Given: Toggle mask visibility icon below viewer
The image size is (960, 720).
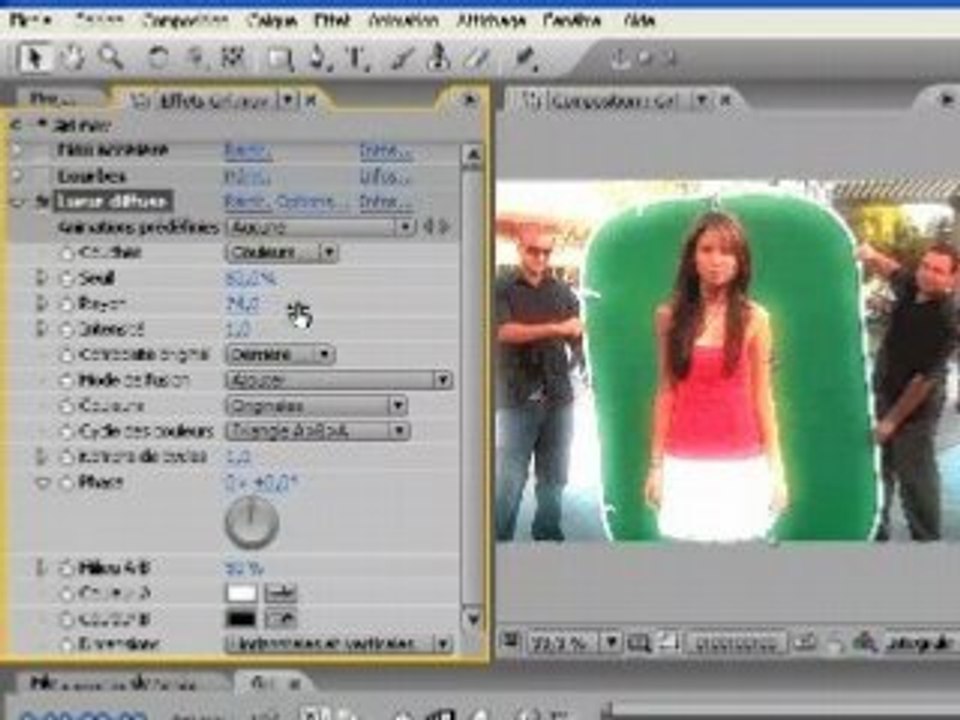Looking at the screenshot, I should pyautogui.click(x=669, y=643).
